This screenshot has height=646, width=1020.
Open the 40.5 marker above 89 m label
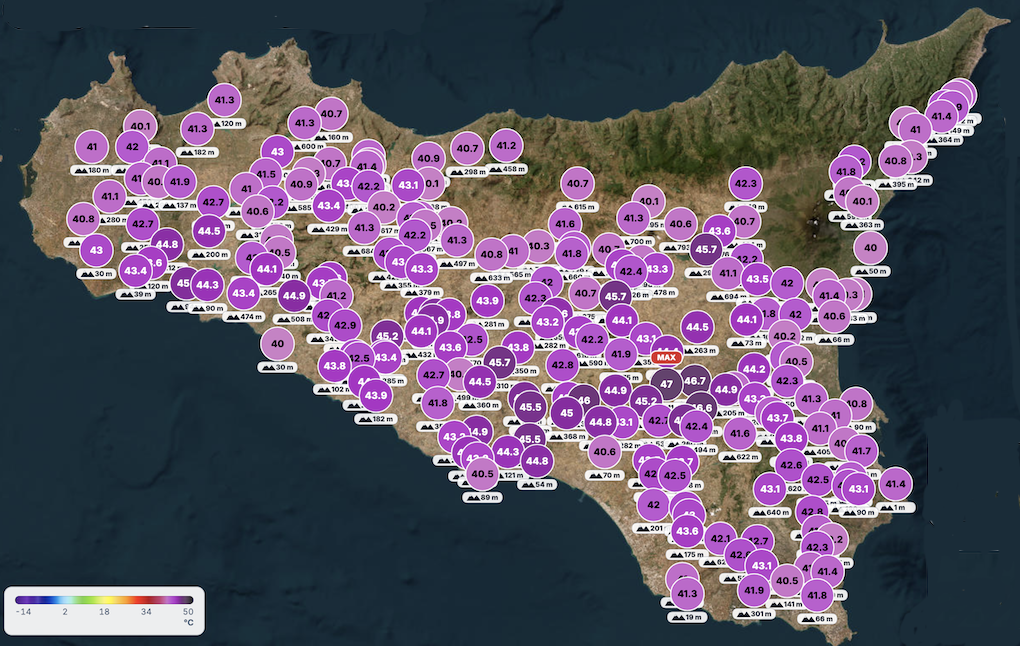pos(483,474)
